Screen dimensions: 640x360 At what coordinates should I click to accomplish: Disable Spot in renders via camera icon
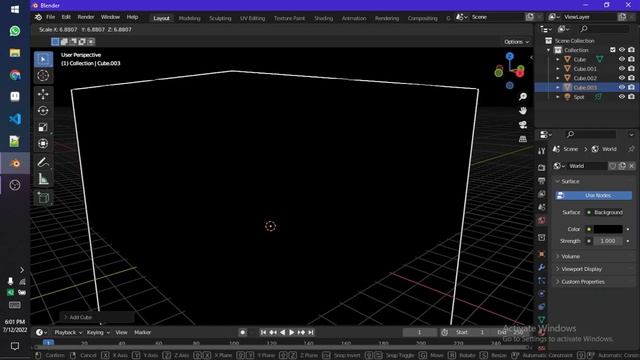[631, 97]
